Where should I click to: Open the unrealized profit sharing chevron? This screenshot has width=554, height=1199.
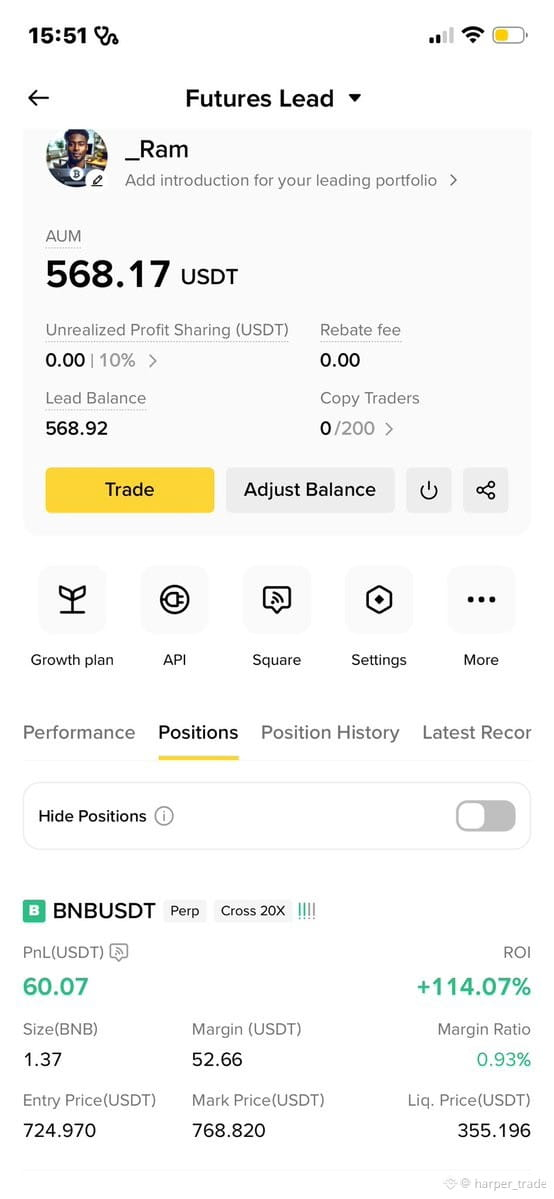coord(152,361)
